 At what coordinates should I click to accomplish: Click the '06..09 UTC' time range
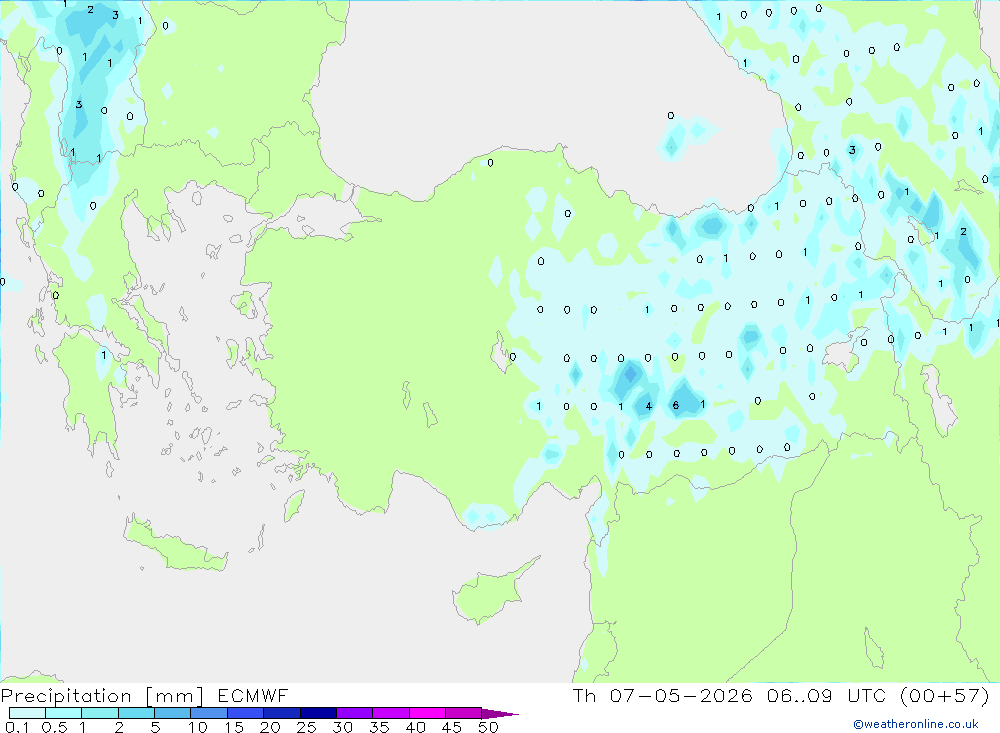point(827,696)
